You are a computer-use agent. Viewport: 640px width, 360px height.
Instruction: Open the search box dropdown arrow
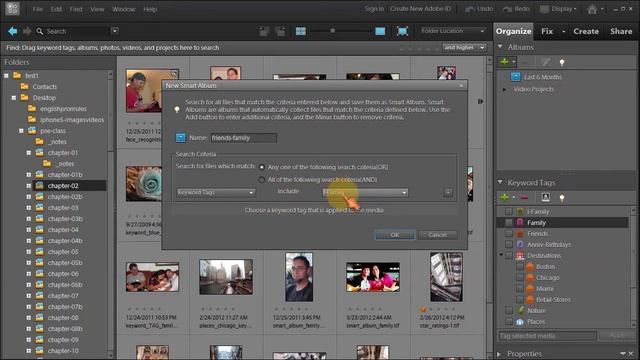[x=115, y=31]
